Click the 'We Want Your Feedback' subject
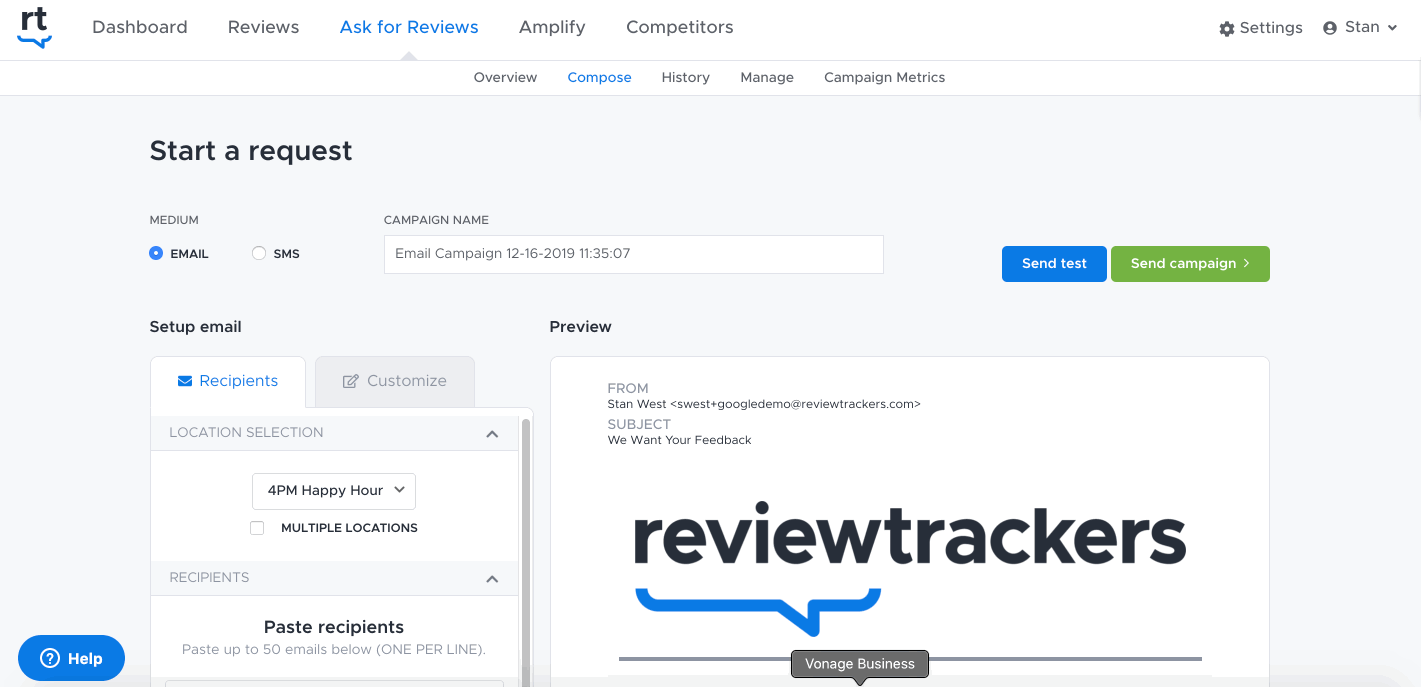The height and width of the screenshot is (687, 1421). coord(680,440)
